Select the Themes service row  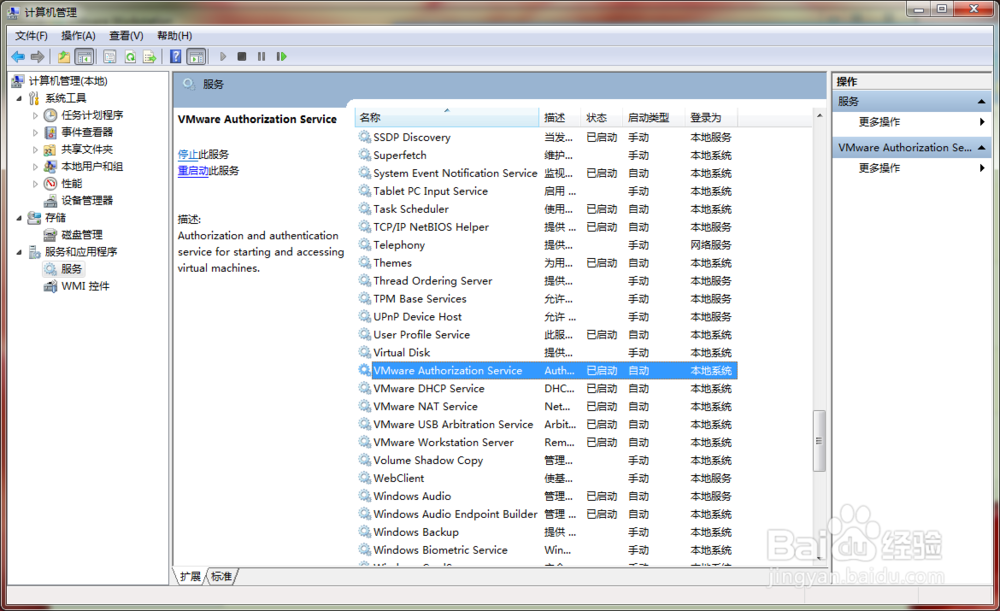pos(547,263)
